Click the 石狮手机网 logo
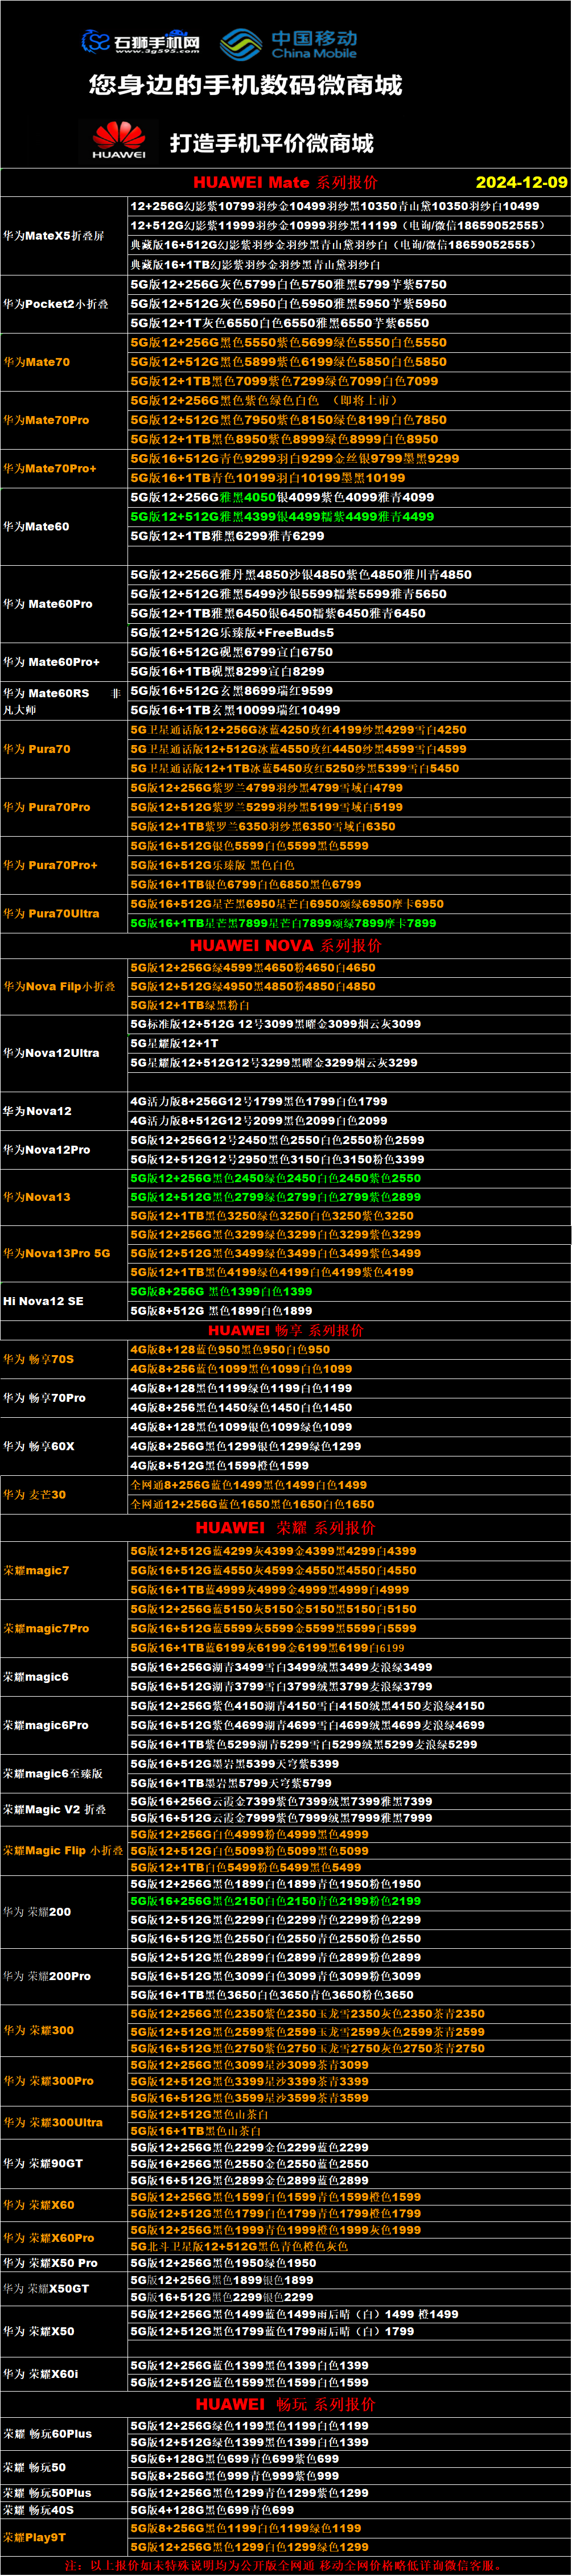 click(141, 42)
